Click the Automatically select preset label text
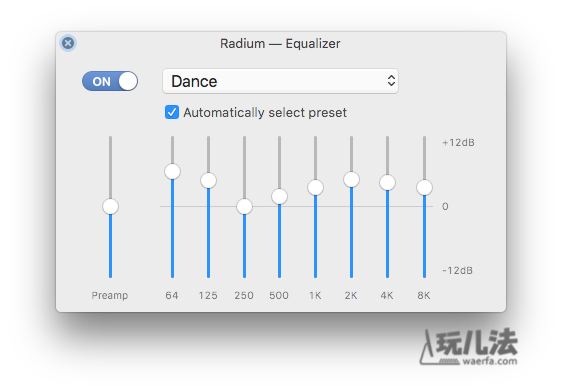Viewport: 562px width, 392px height. pos(265,113)
